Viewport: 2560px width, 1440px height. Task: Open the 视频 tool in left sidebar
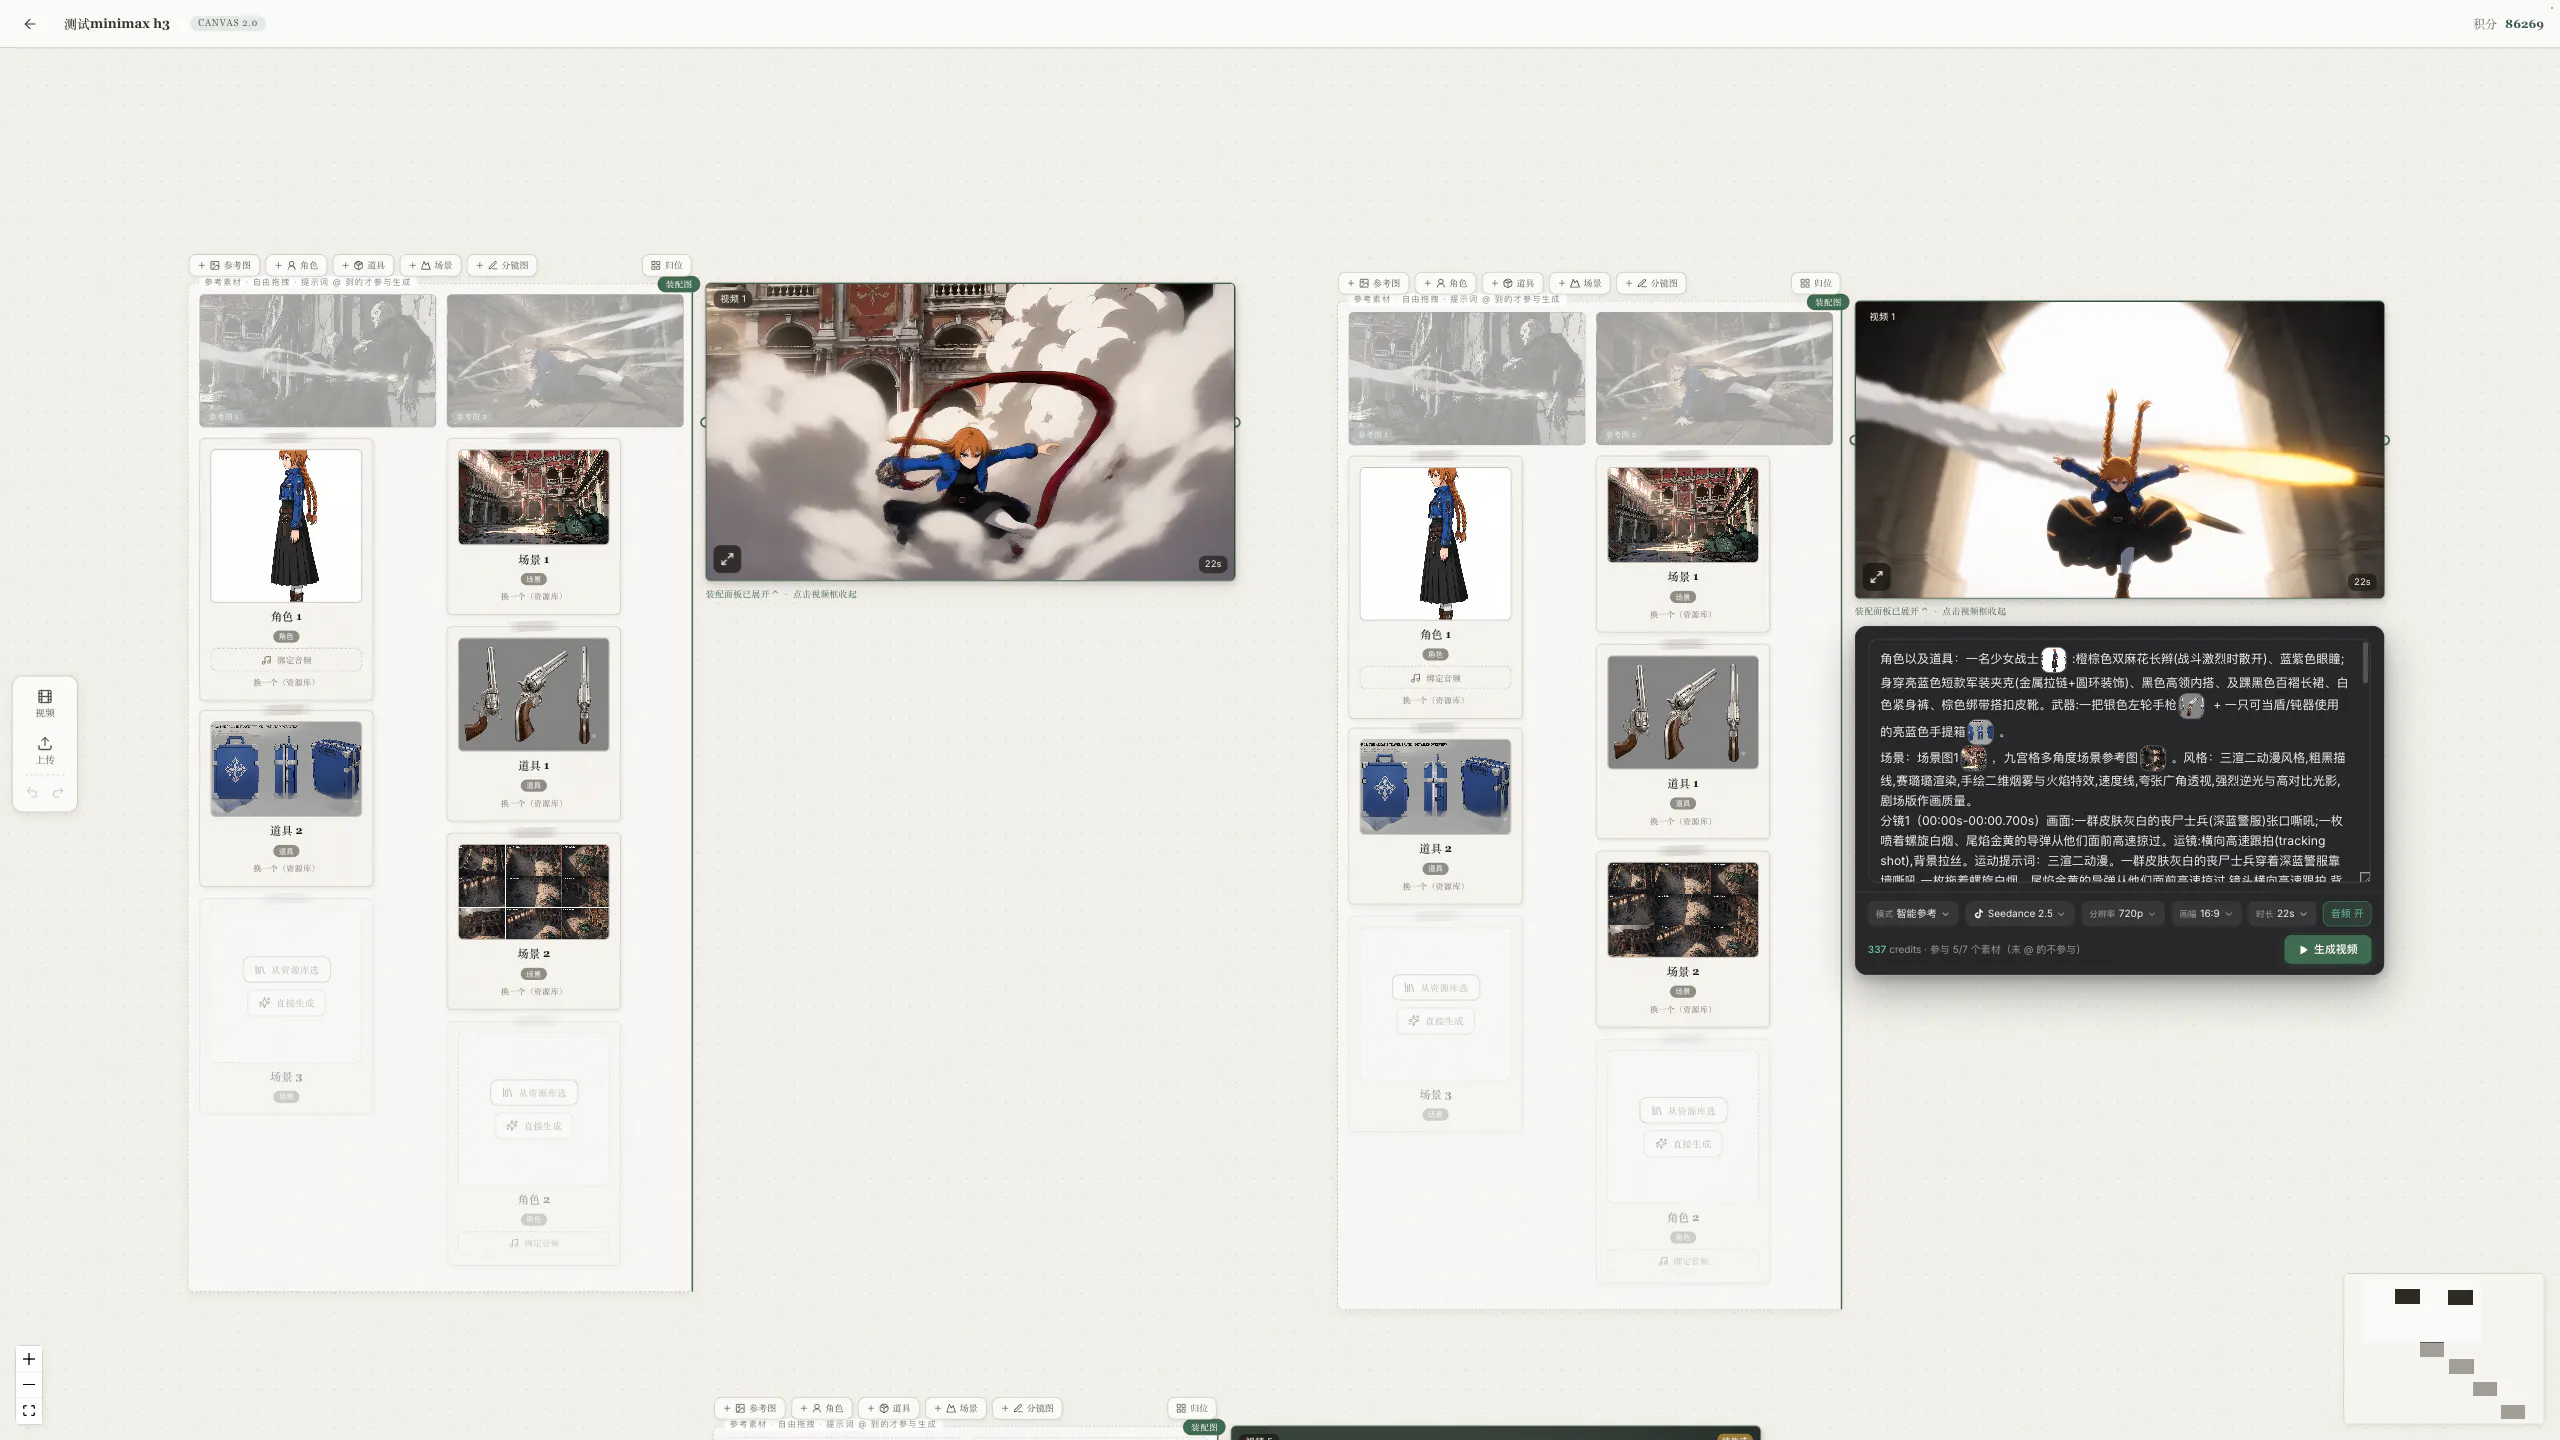[x=45, y=703]
